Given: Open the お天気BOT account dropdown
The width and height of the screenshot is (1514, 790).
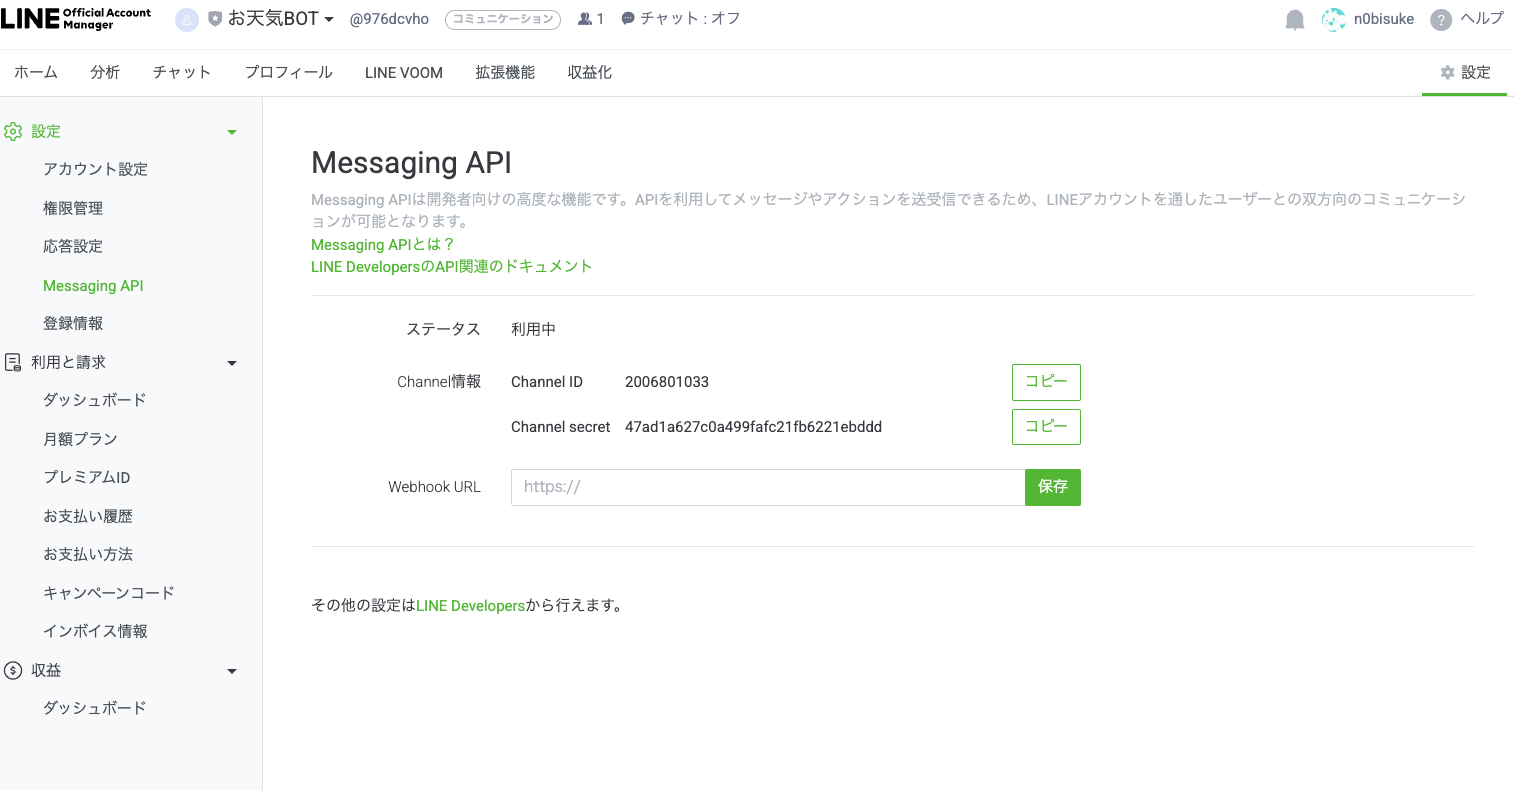Looking at the screenshot, I should [x=281, y=19].
